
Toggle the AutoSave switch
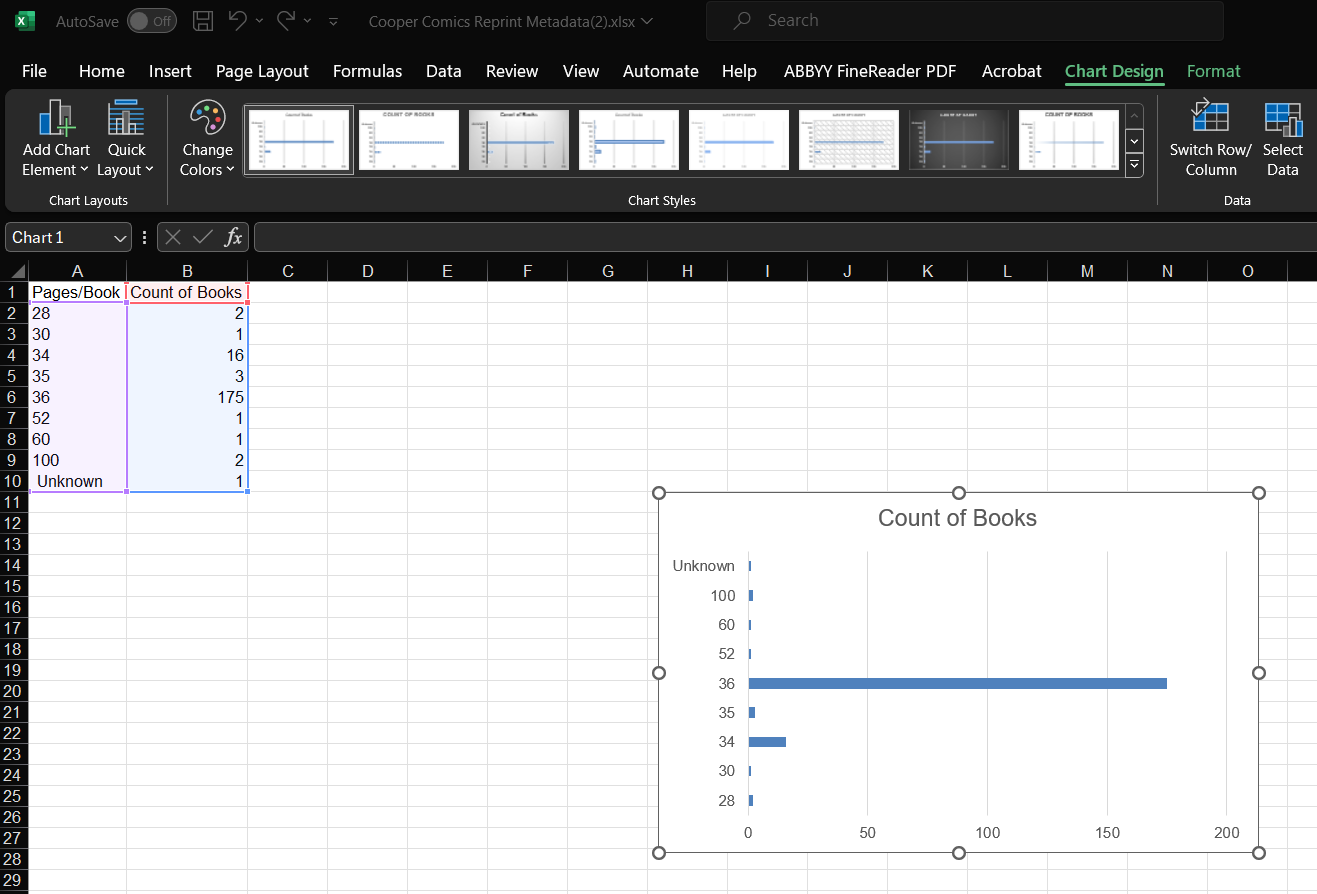click(x=151, y=21)
